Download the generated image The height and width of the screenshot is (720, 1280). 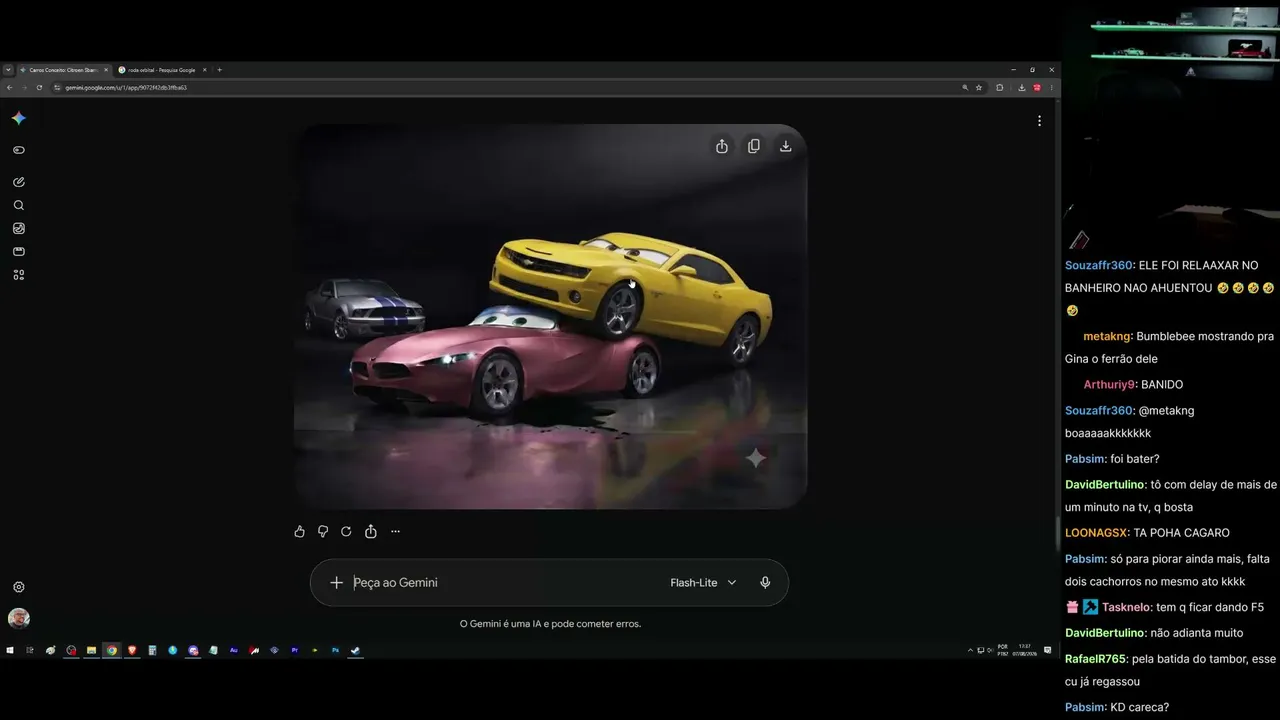click(786, 146)
